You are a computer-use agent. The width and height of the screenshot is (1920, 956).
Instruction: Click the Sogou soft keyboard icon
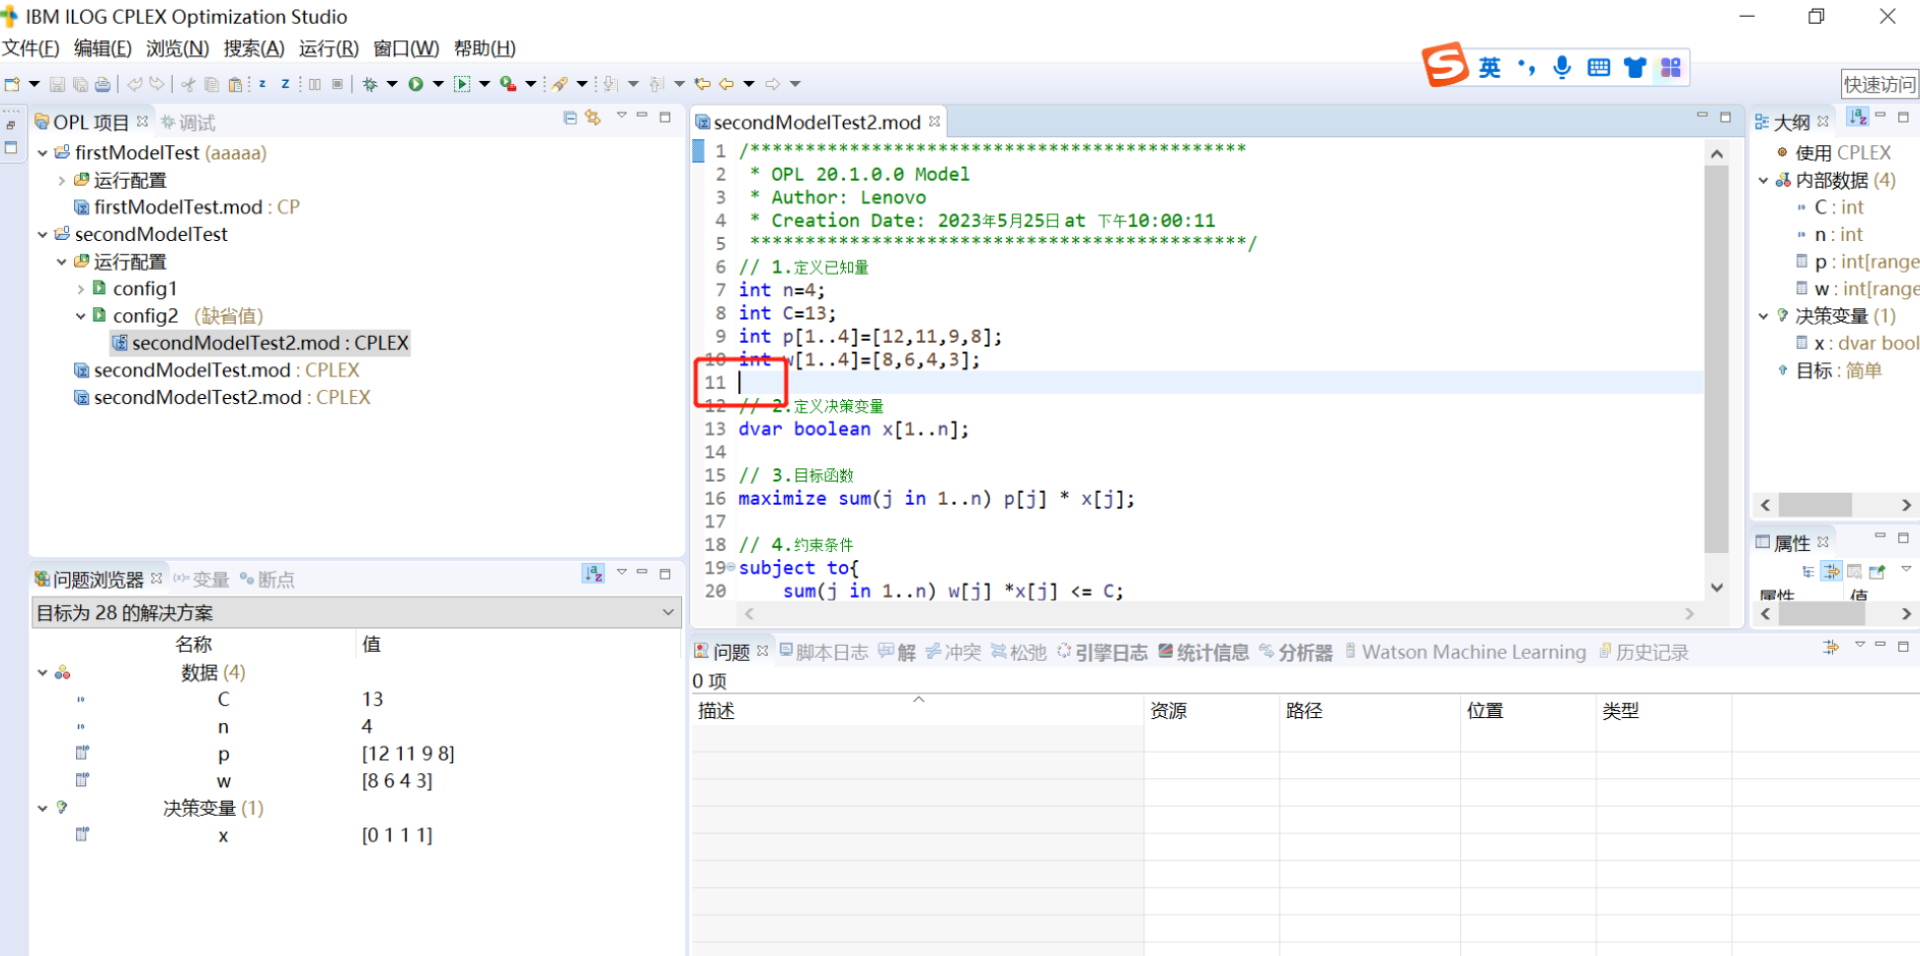point(1599,68)
